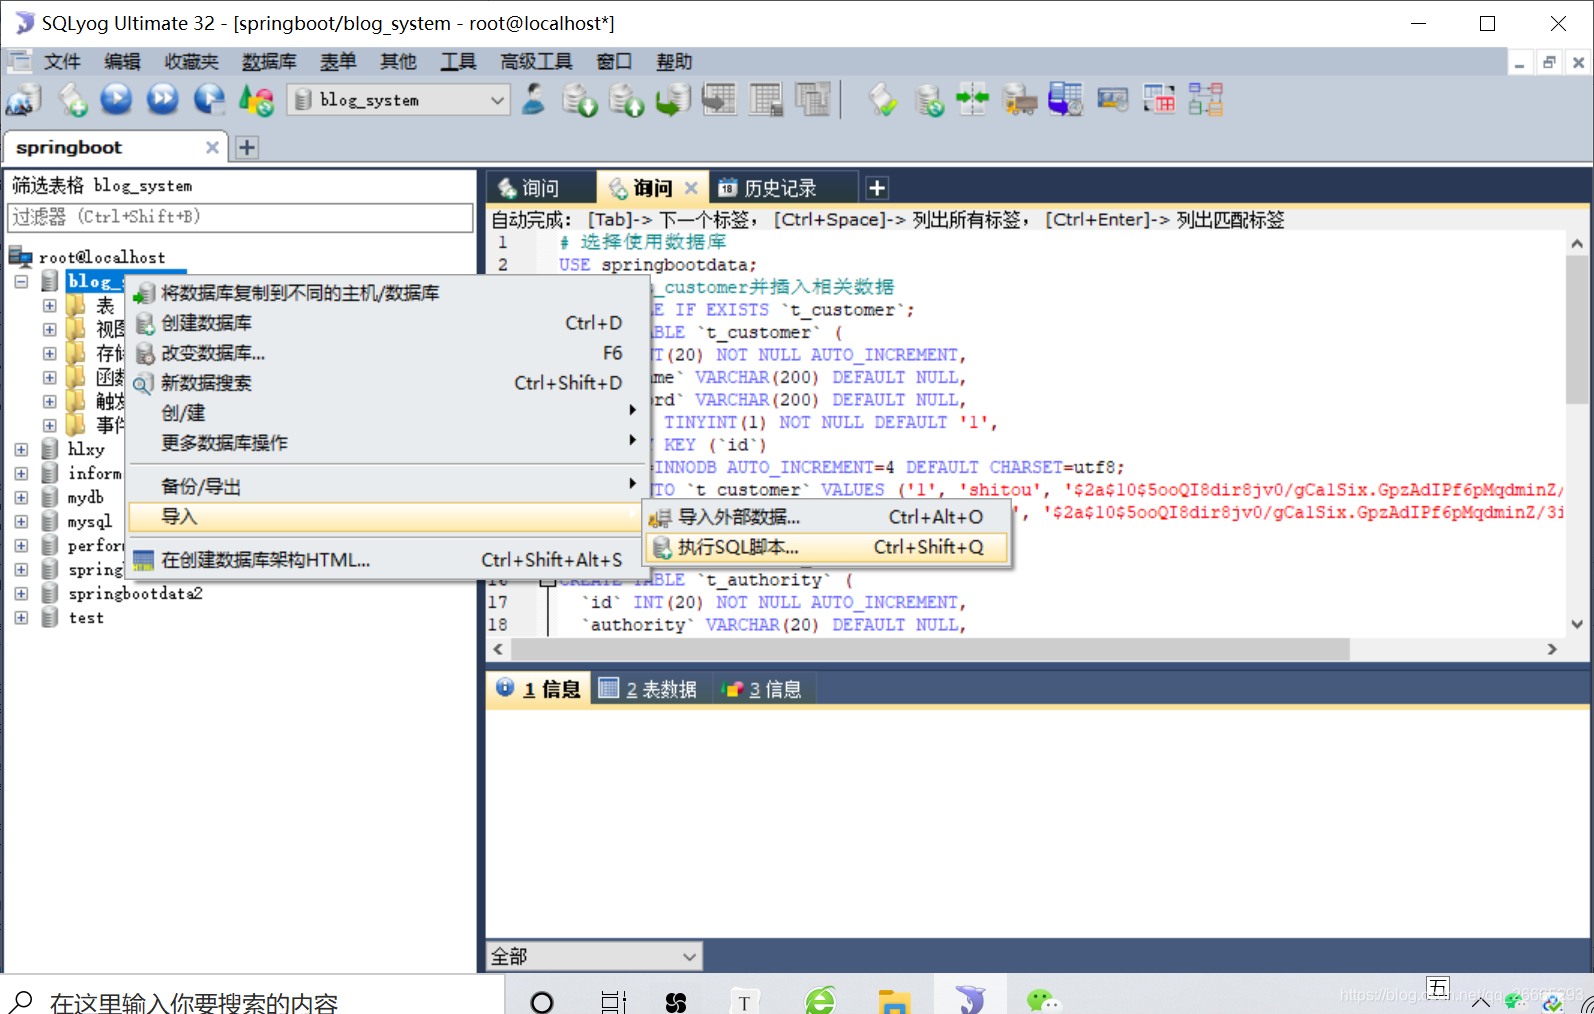The image size is (1594, 1014).
Task: Click the WeChat icon in taskbar
Action: (x=1043, y=1000)
